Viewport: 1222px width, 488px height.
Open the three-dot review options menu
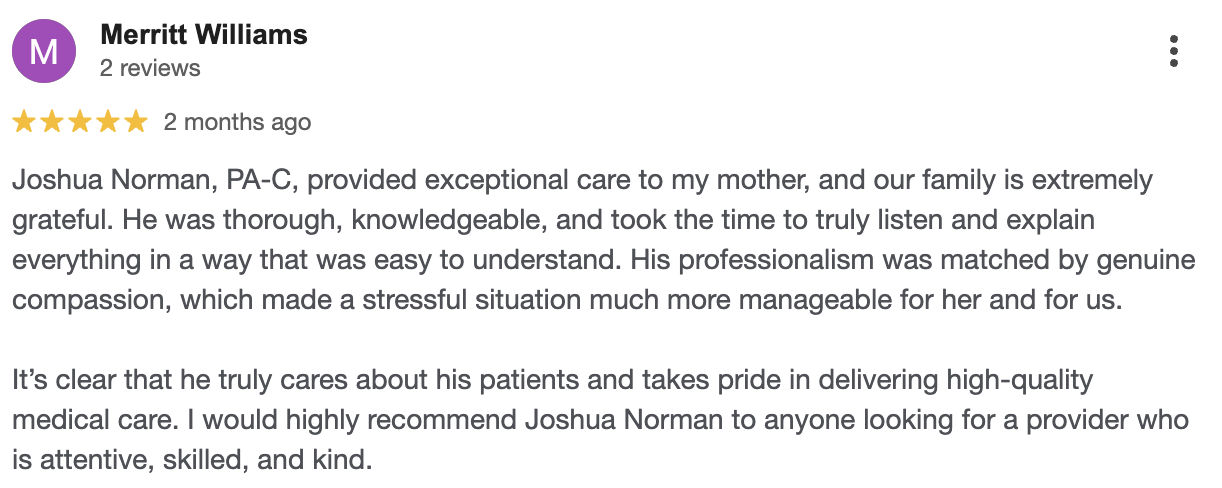click(1174, 51)
